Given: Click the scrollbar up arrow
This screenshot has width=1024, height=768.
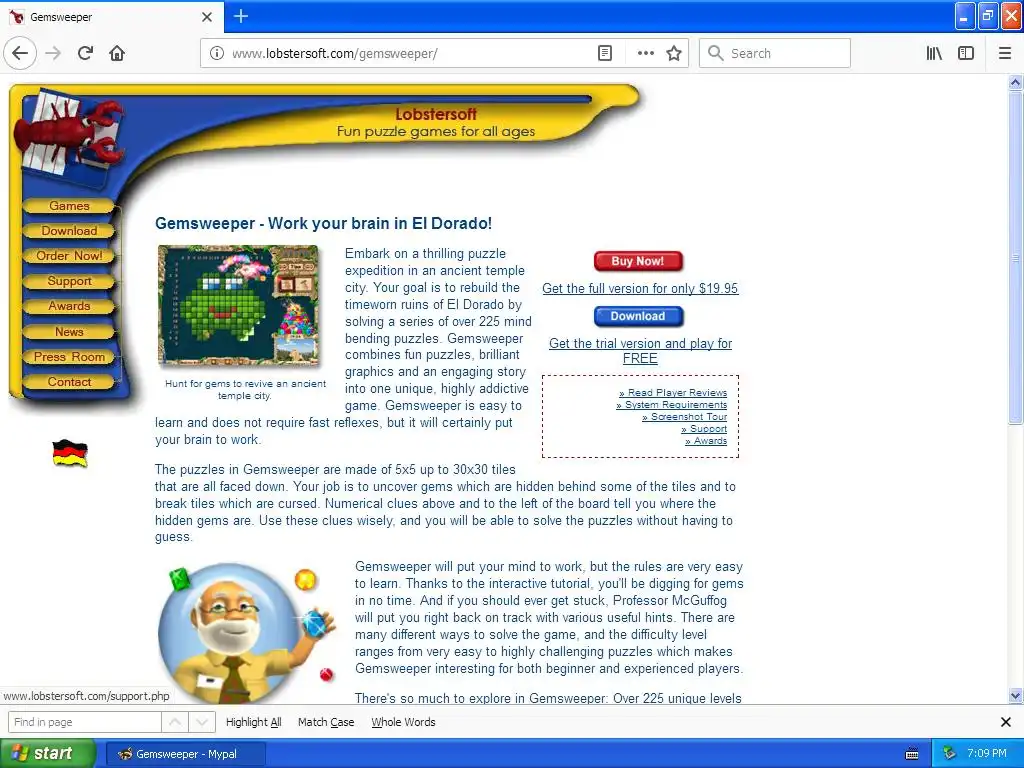Looking at the screenshot, I should click(1015, 82).
